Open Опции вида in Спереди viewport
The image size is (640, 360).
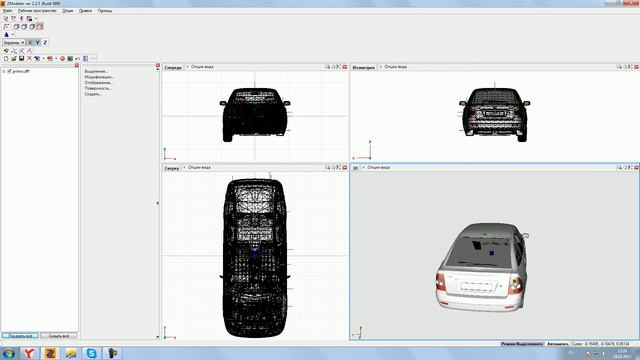click(202, 67)
